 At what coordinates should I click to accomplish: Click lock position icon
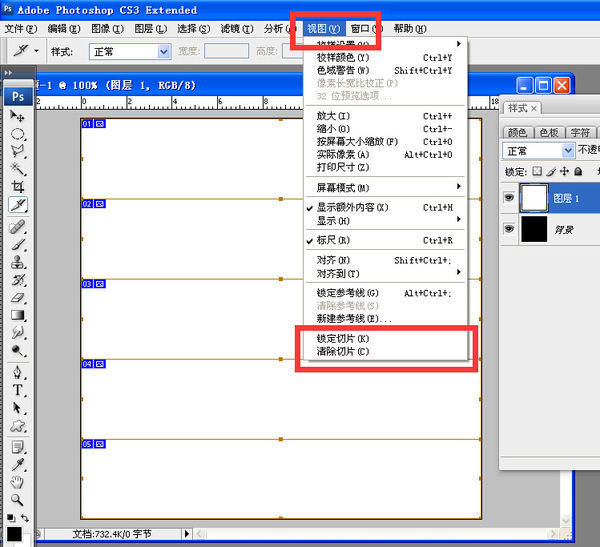(x=564, y=171)
